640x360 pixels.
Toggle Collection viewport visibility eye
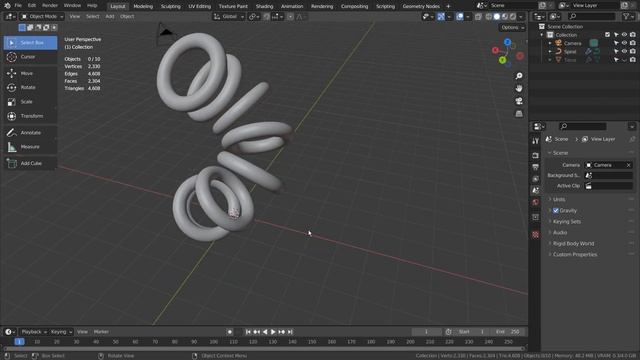click(x=624, y=35)
